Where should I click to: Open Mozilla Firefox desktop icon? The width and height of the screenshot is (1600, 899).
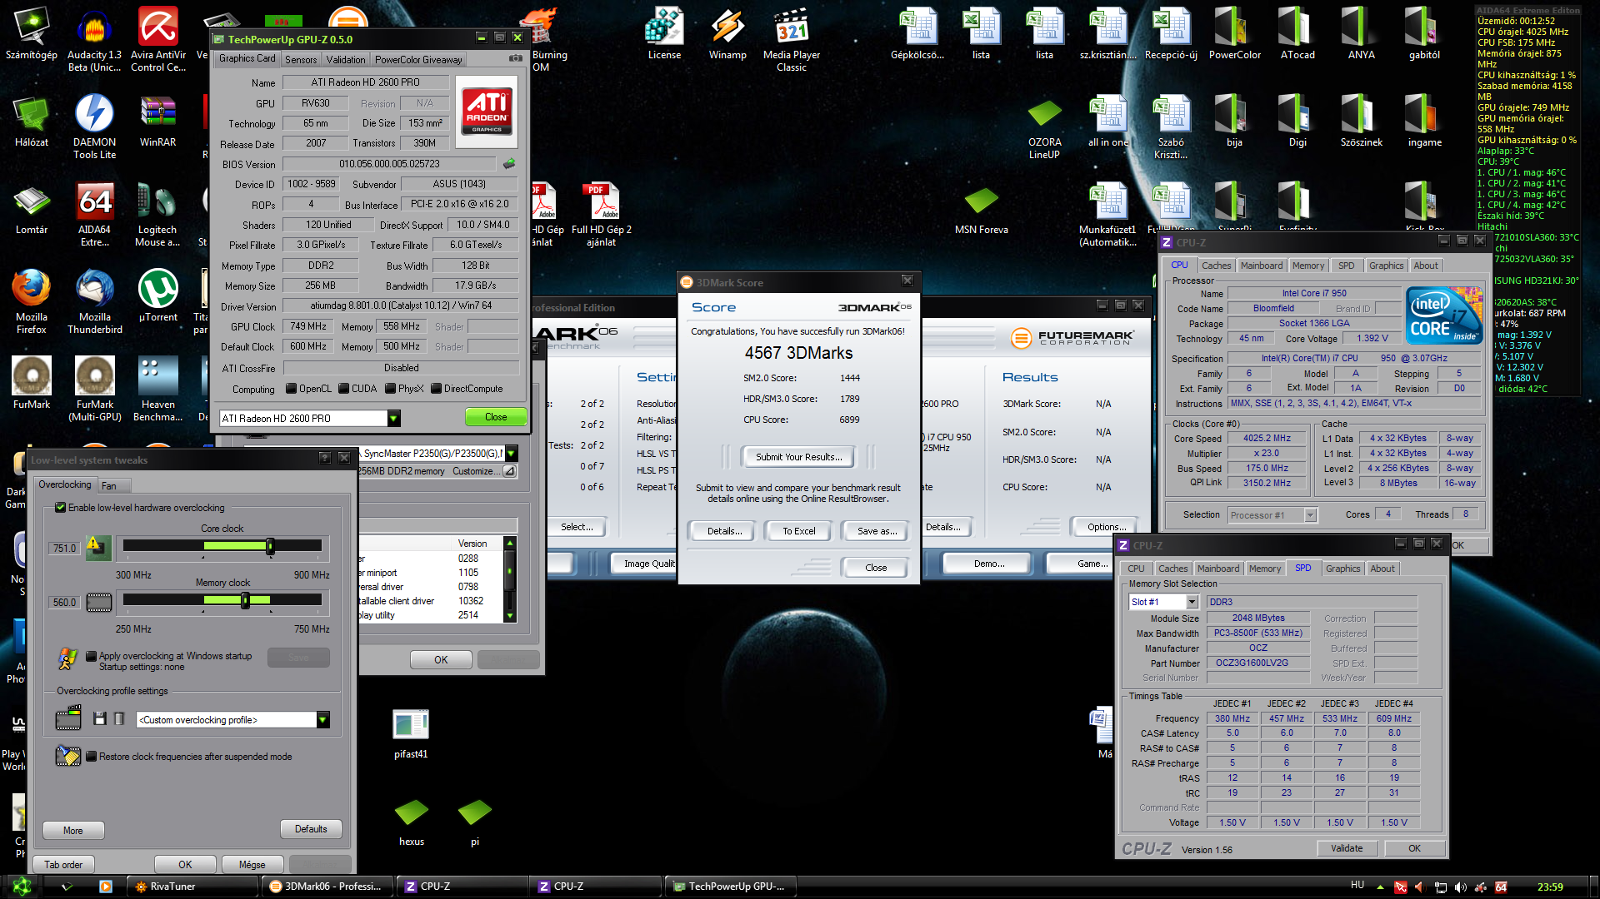[31, 302]
